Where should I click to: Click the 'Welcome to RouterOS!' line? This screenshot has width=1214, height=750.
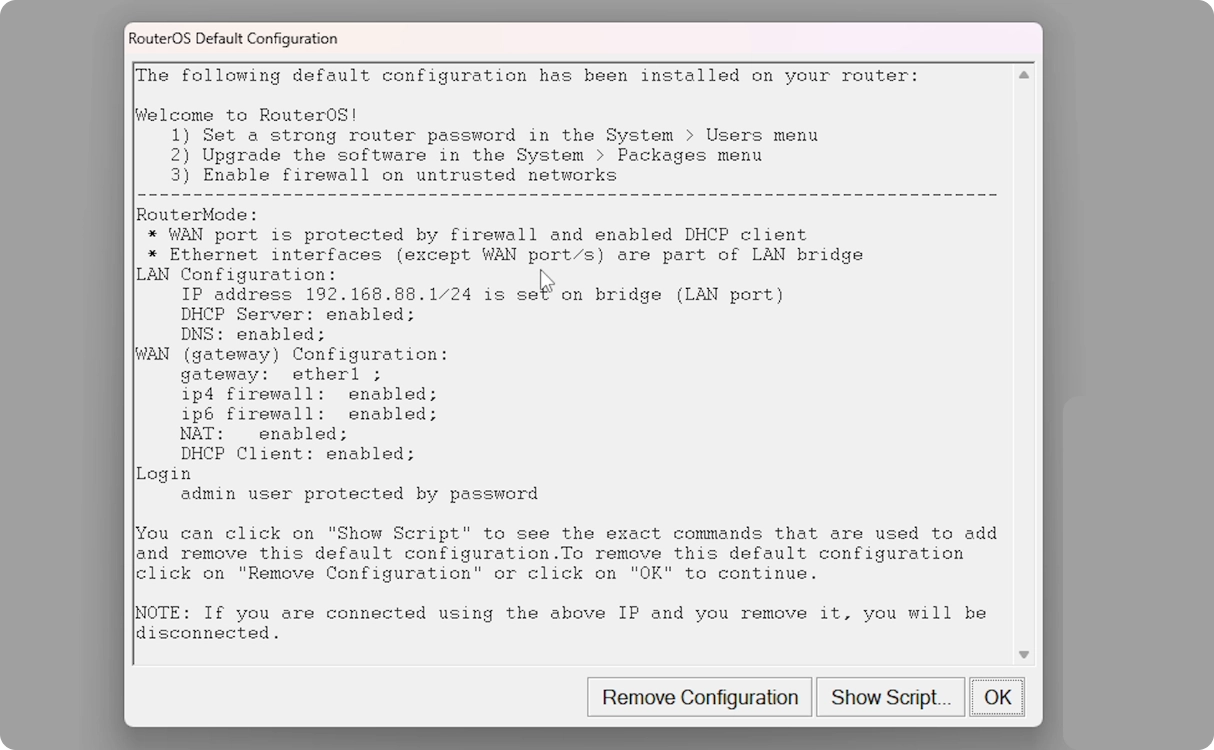247,115
